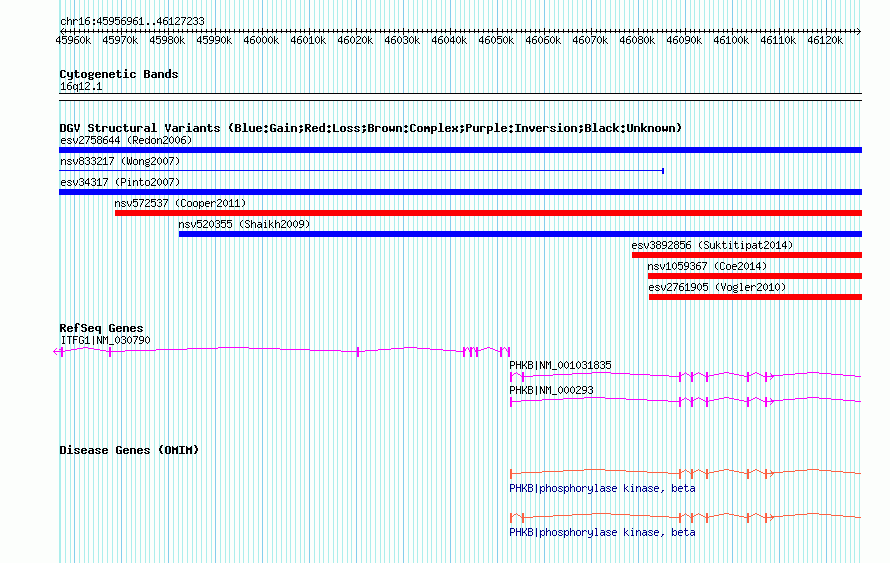Viewport: 890px width, 563px height.
Task: Click the Cytogenetic Bands track title
Action: [119, 74]
